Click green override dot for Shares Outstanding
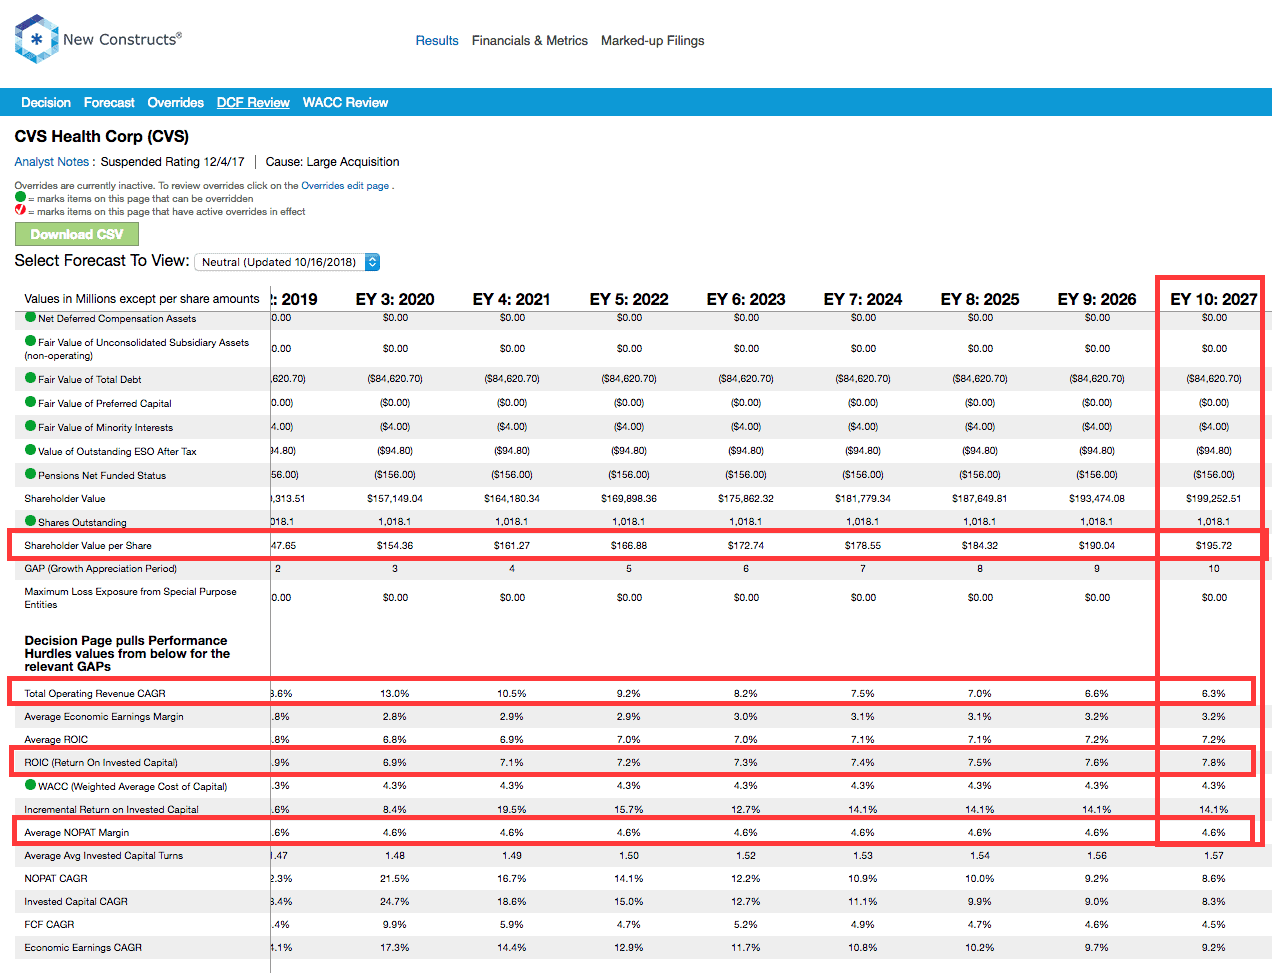Viewport: 1272px width, 973px height. [30, 521]
